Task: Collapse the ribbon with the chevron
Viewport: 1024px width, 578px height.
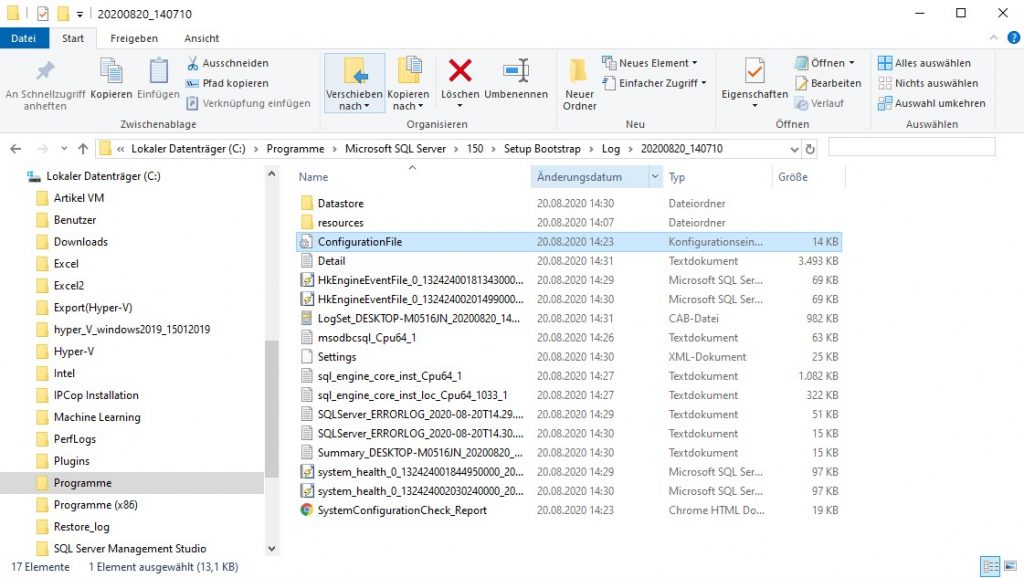Action: [993, 38]
